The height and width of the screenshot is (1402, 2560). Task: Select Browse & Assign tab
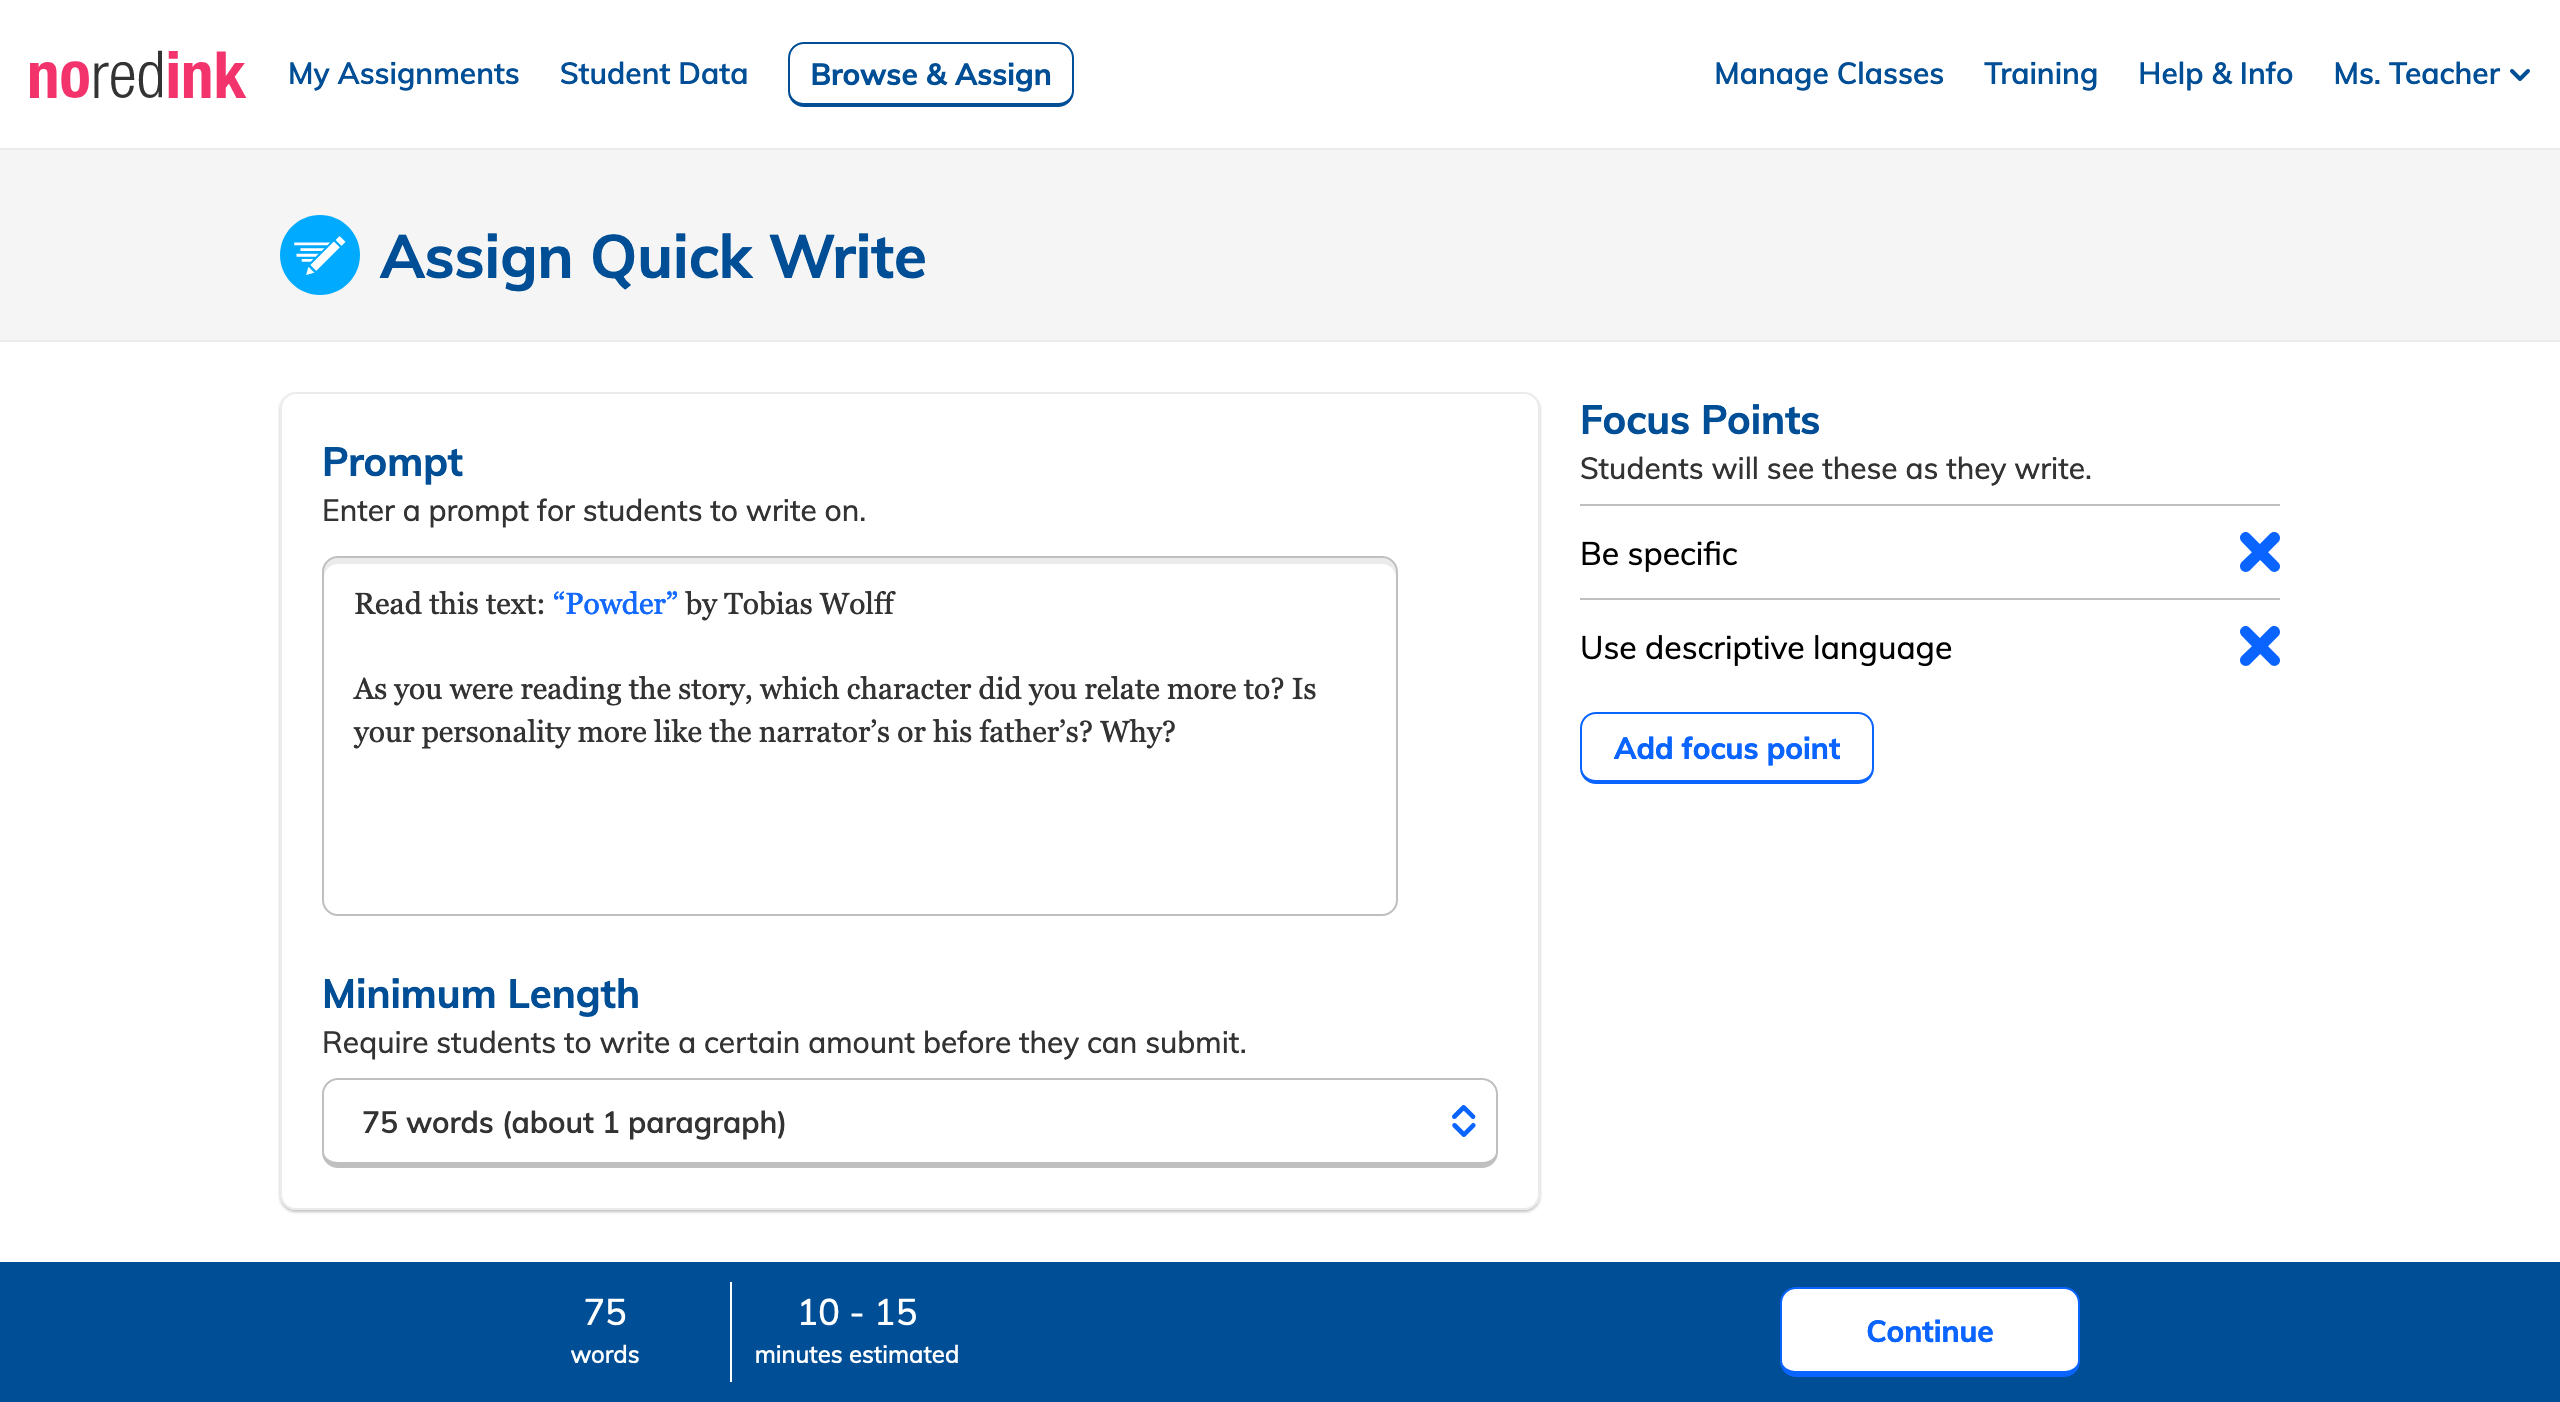point(930,74)
